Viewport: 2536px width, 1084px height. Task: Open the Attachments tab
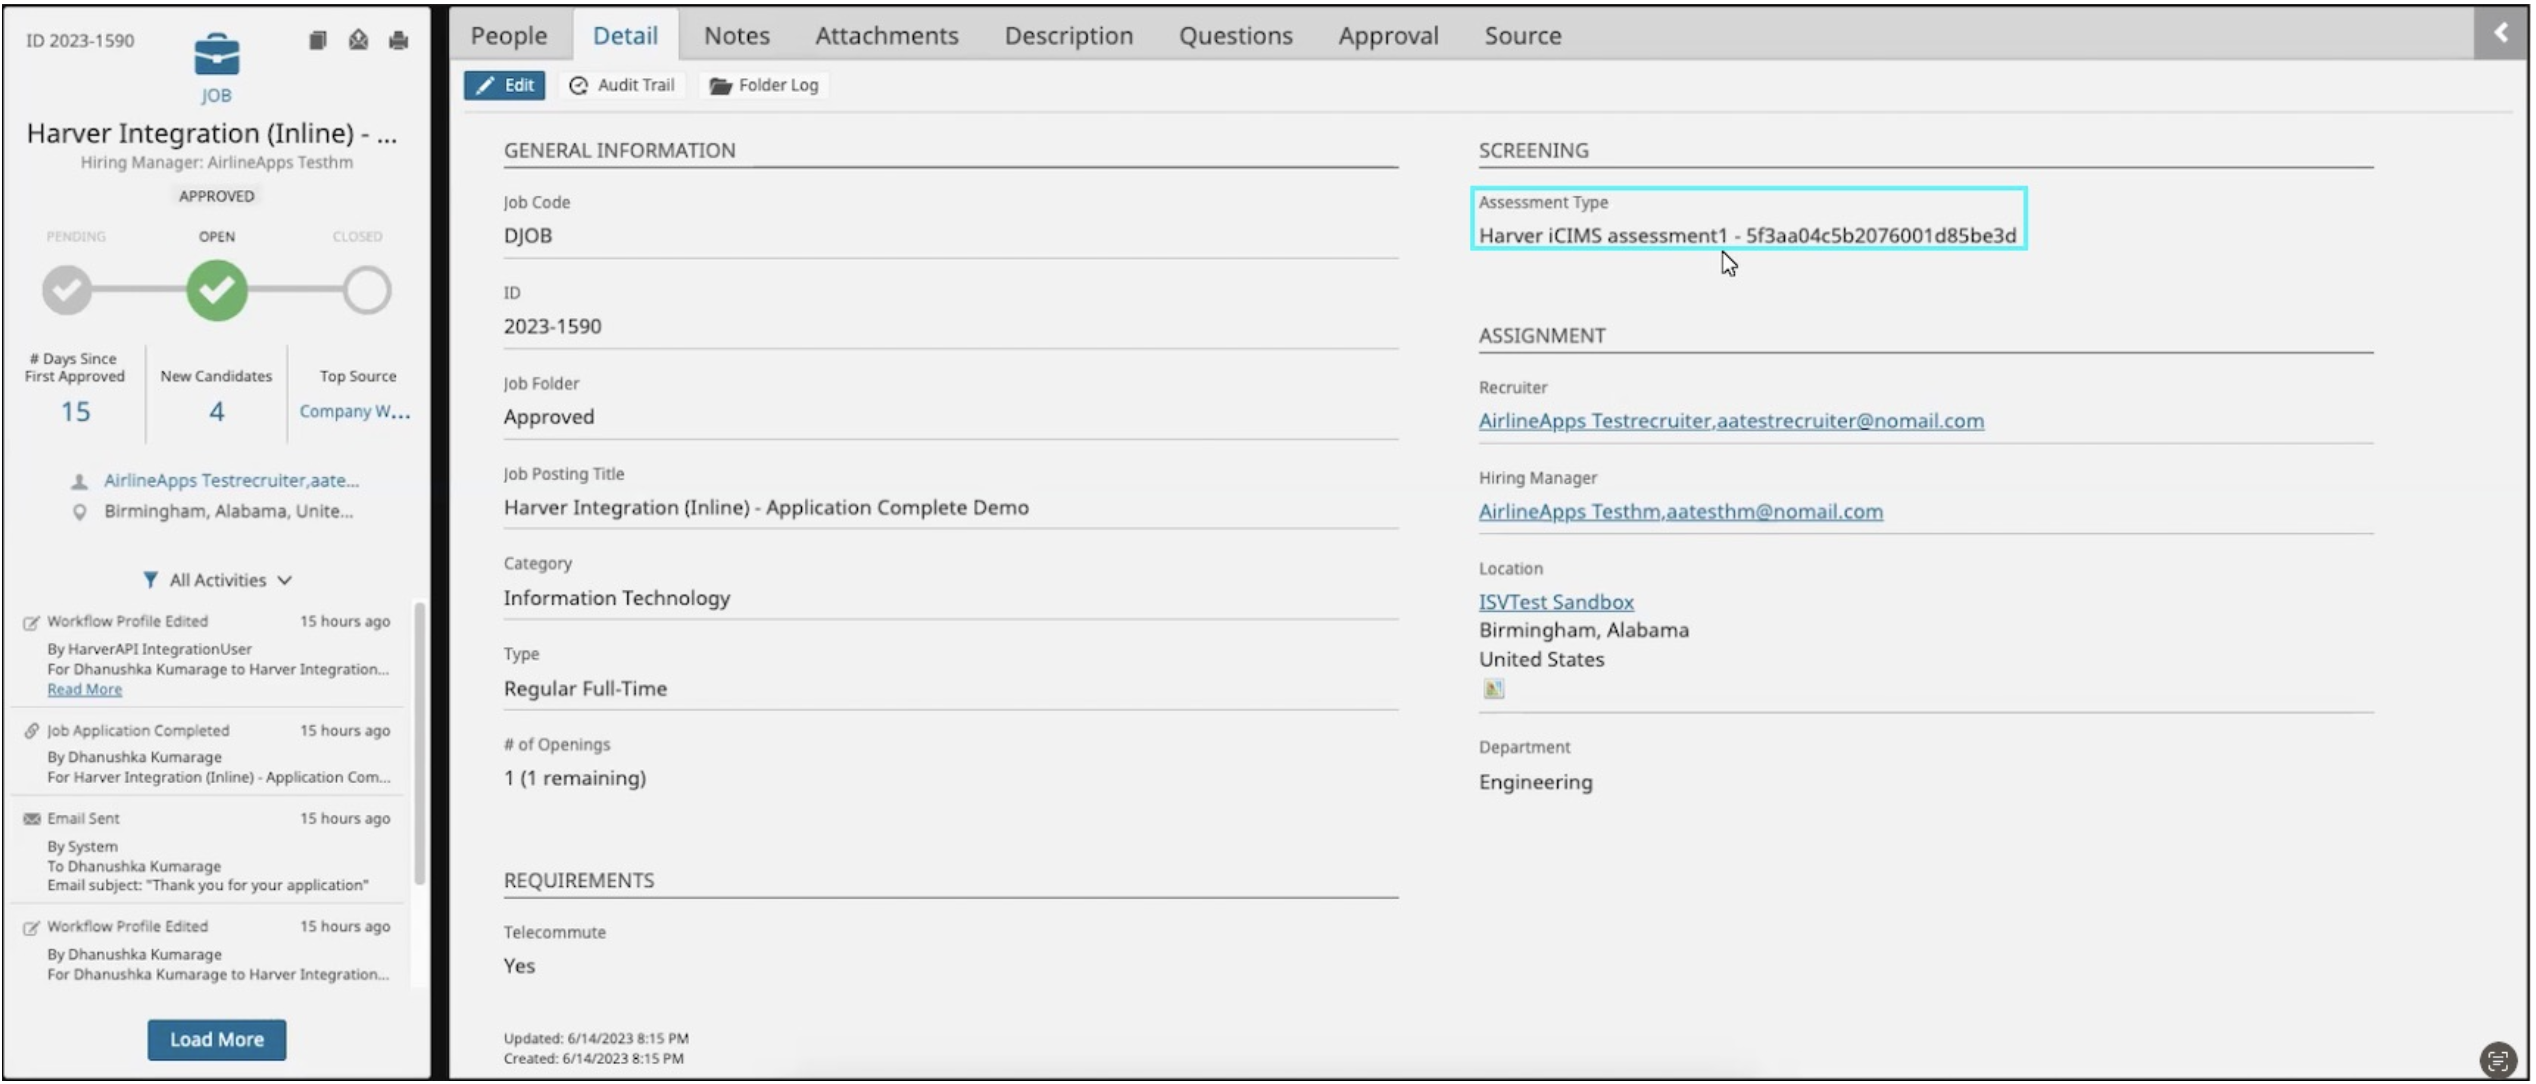(886, 35)
